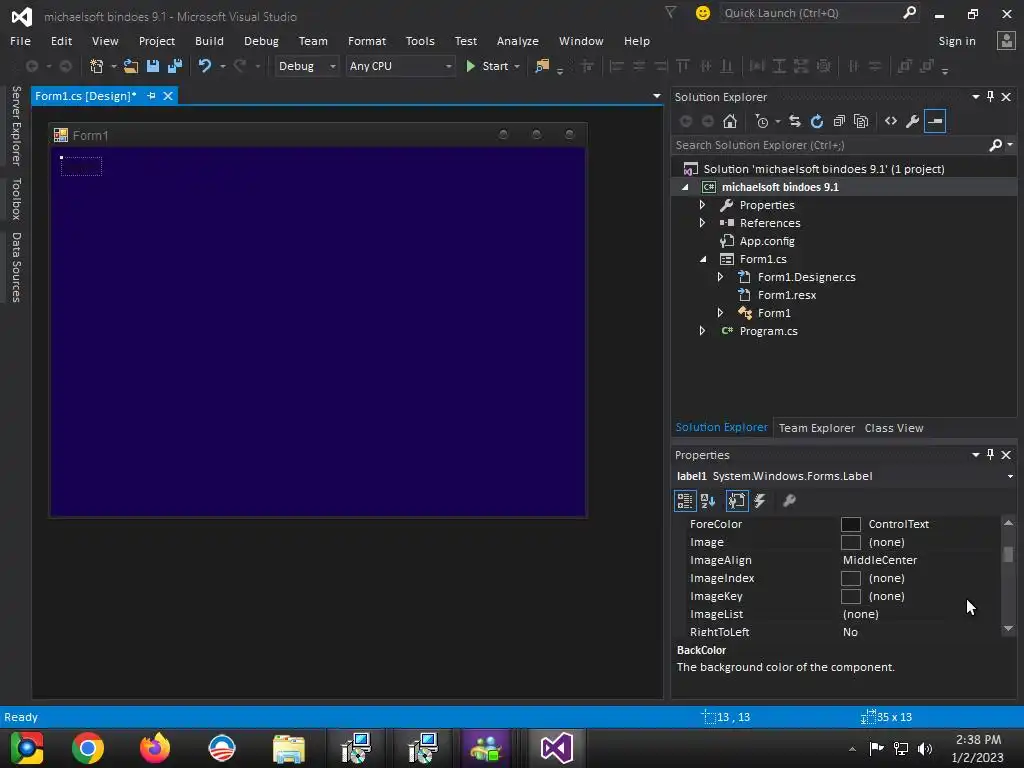The height and width of the screenshot is (768, 1024).
Task: Show events with the lightning bolt icon
Action: pos(760,501)
